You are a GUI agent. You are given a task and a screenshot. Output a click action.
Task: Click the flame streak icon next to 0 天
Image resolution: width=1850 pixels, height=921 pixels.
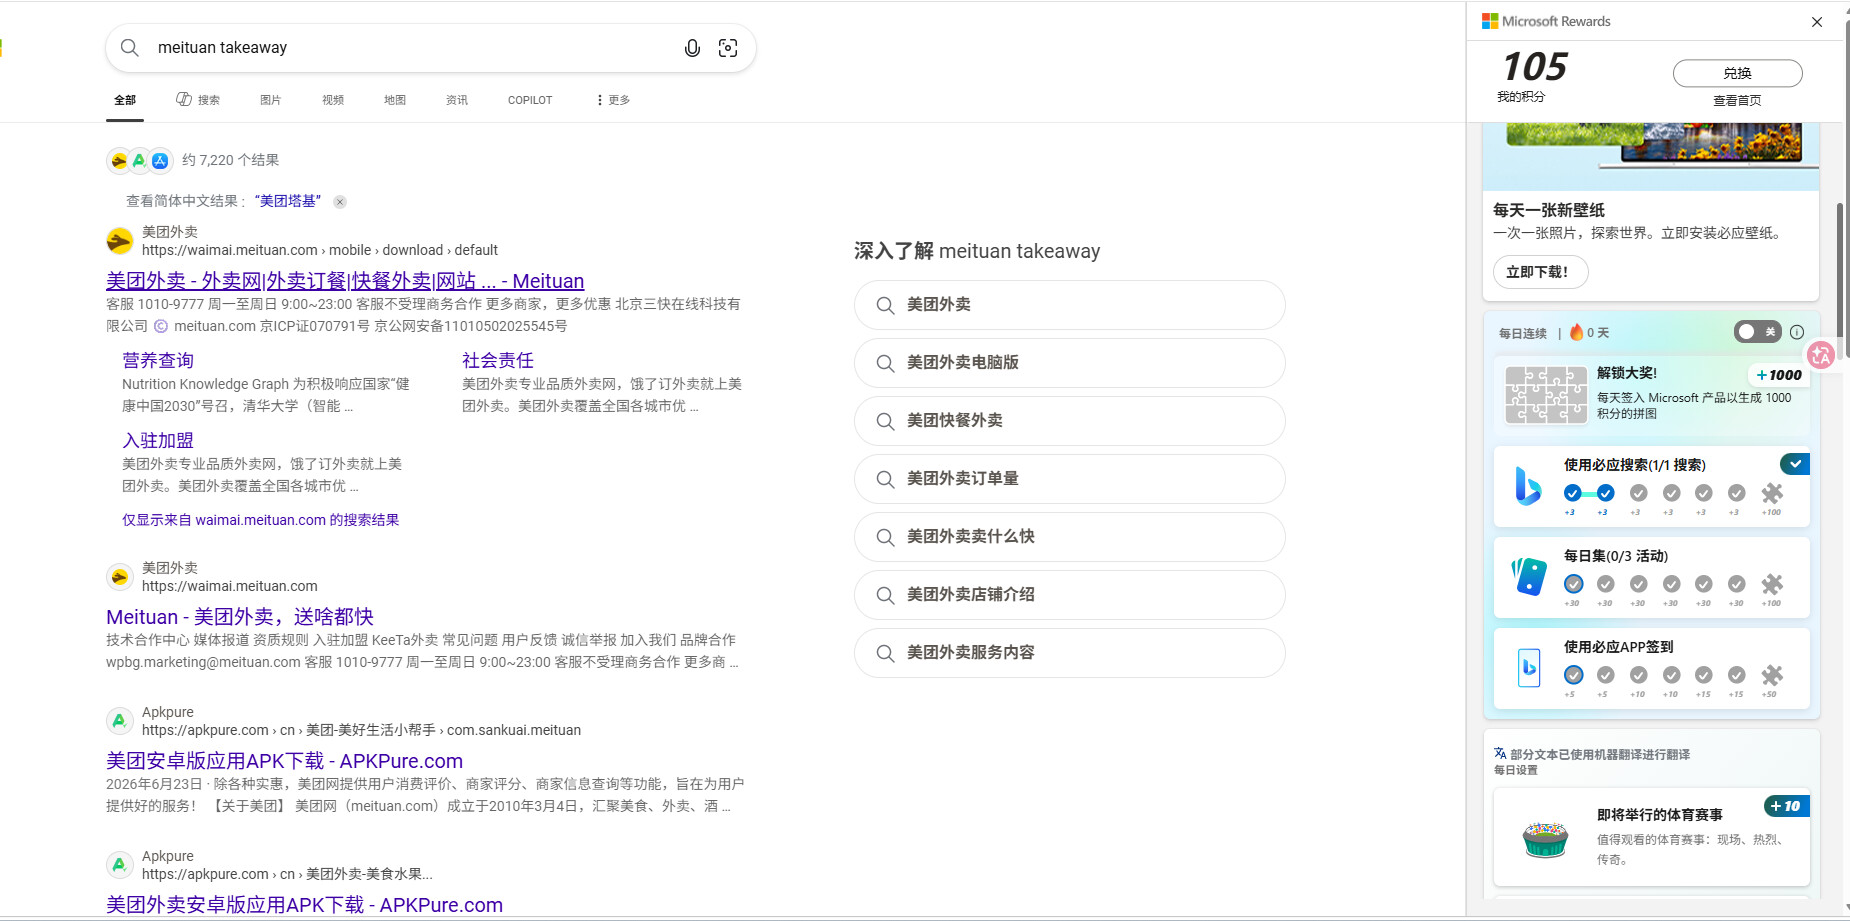[1576, 332]
